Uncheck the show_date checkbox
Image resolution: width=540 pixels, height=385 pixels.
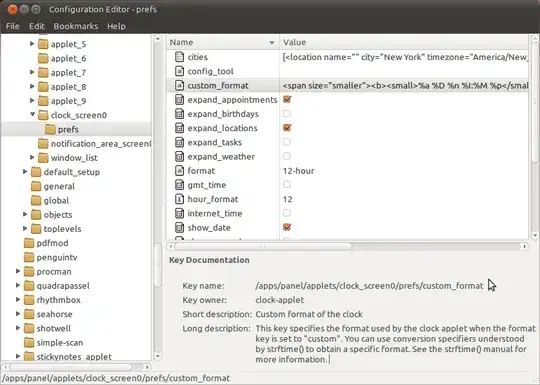[x=287, y=227]
